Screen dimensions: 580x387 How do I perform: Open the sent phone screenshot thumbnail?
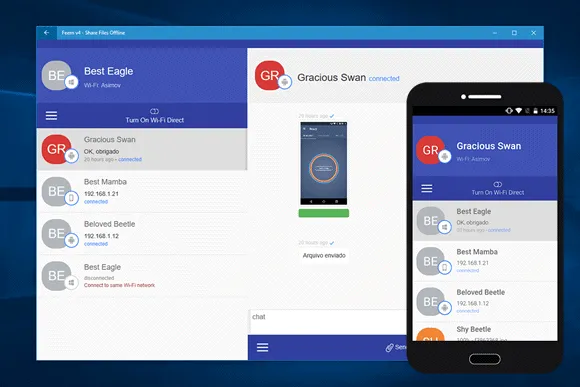[x=324, y=163]
